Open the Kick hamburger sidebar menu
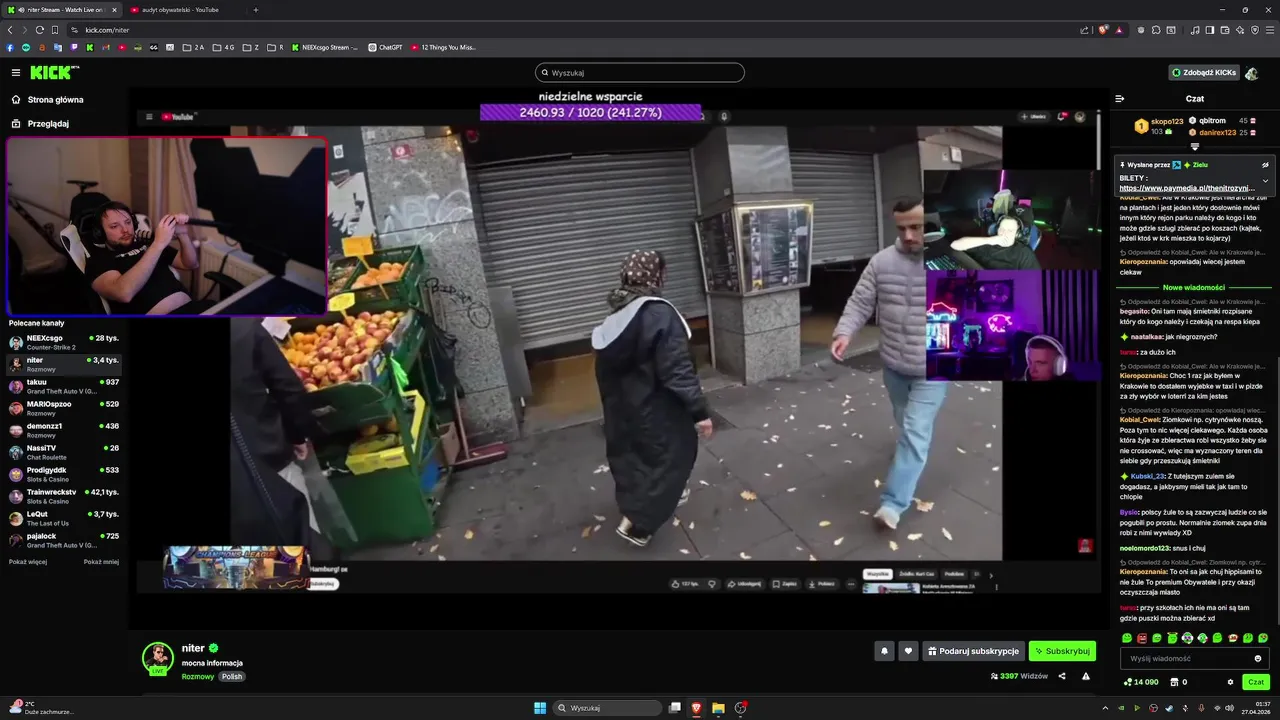The width and height of the screenshot is (1280, 720). (x=16, y=72)
